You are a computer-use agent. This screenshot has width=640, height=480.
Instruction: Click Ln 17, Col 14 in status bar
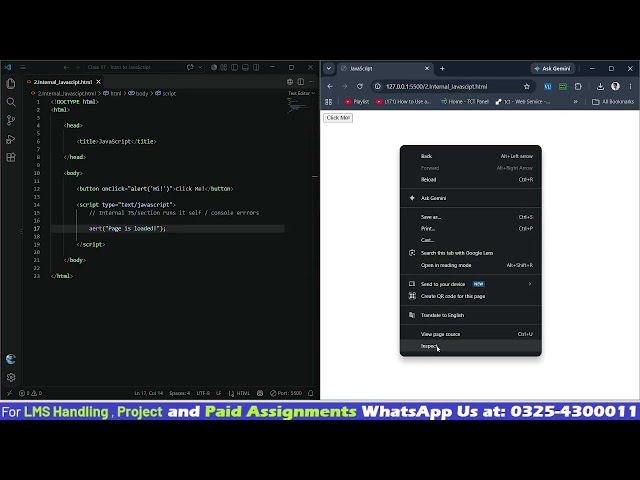point(149,393)
